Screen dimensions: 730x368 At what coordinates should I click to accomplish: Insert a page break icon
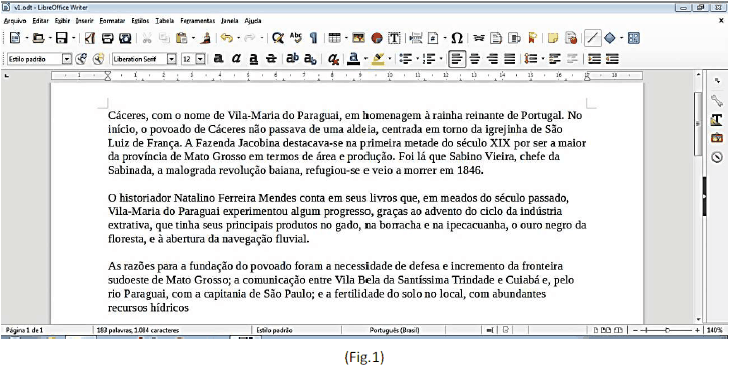[x=417, y=38]
